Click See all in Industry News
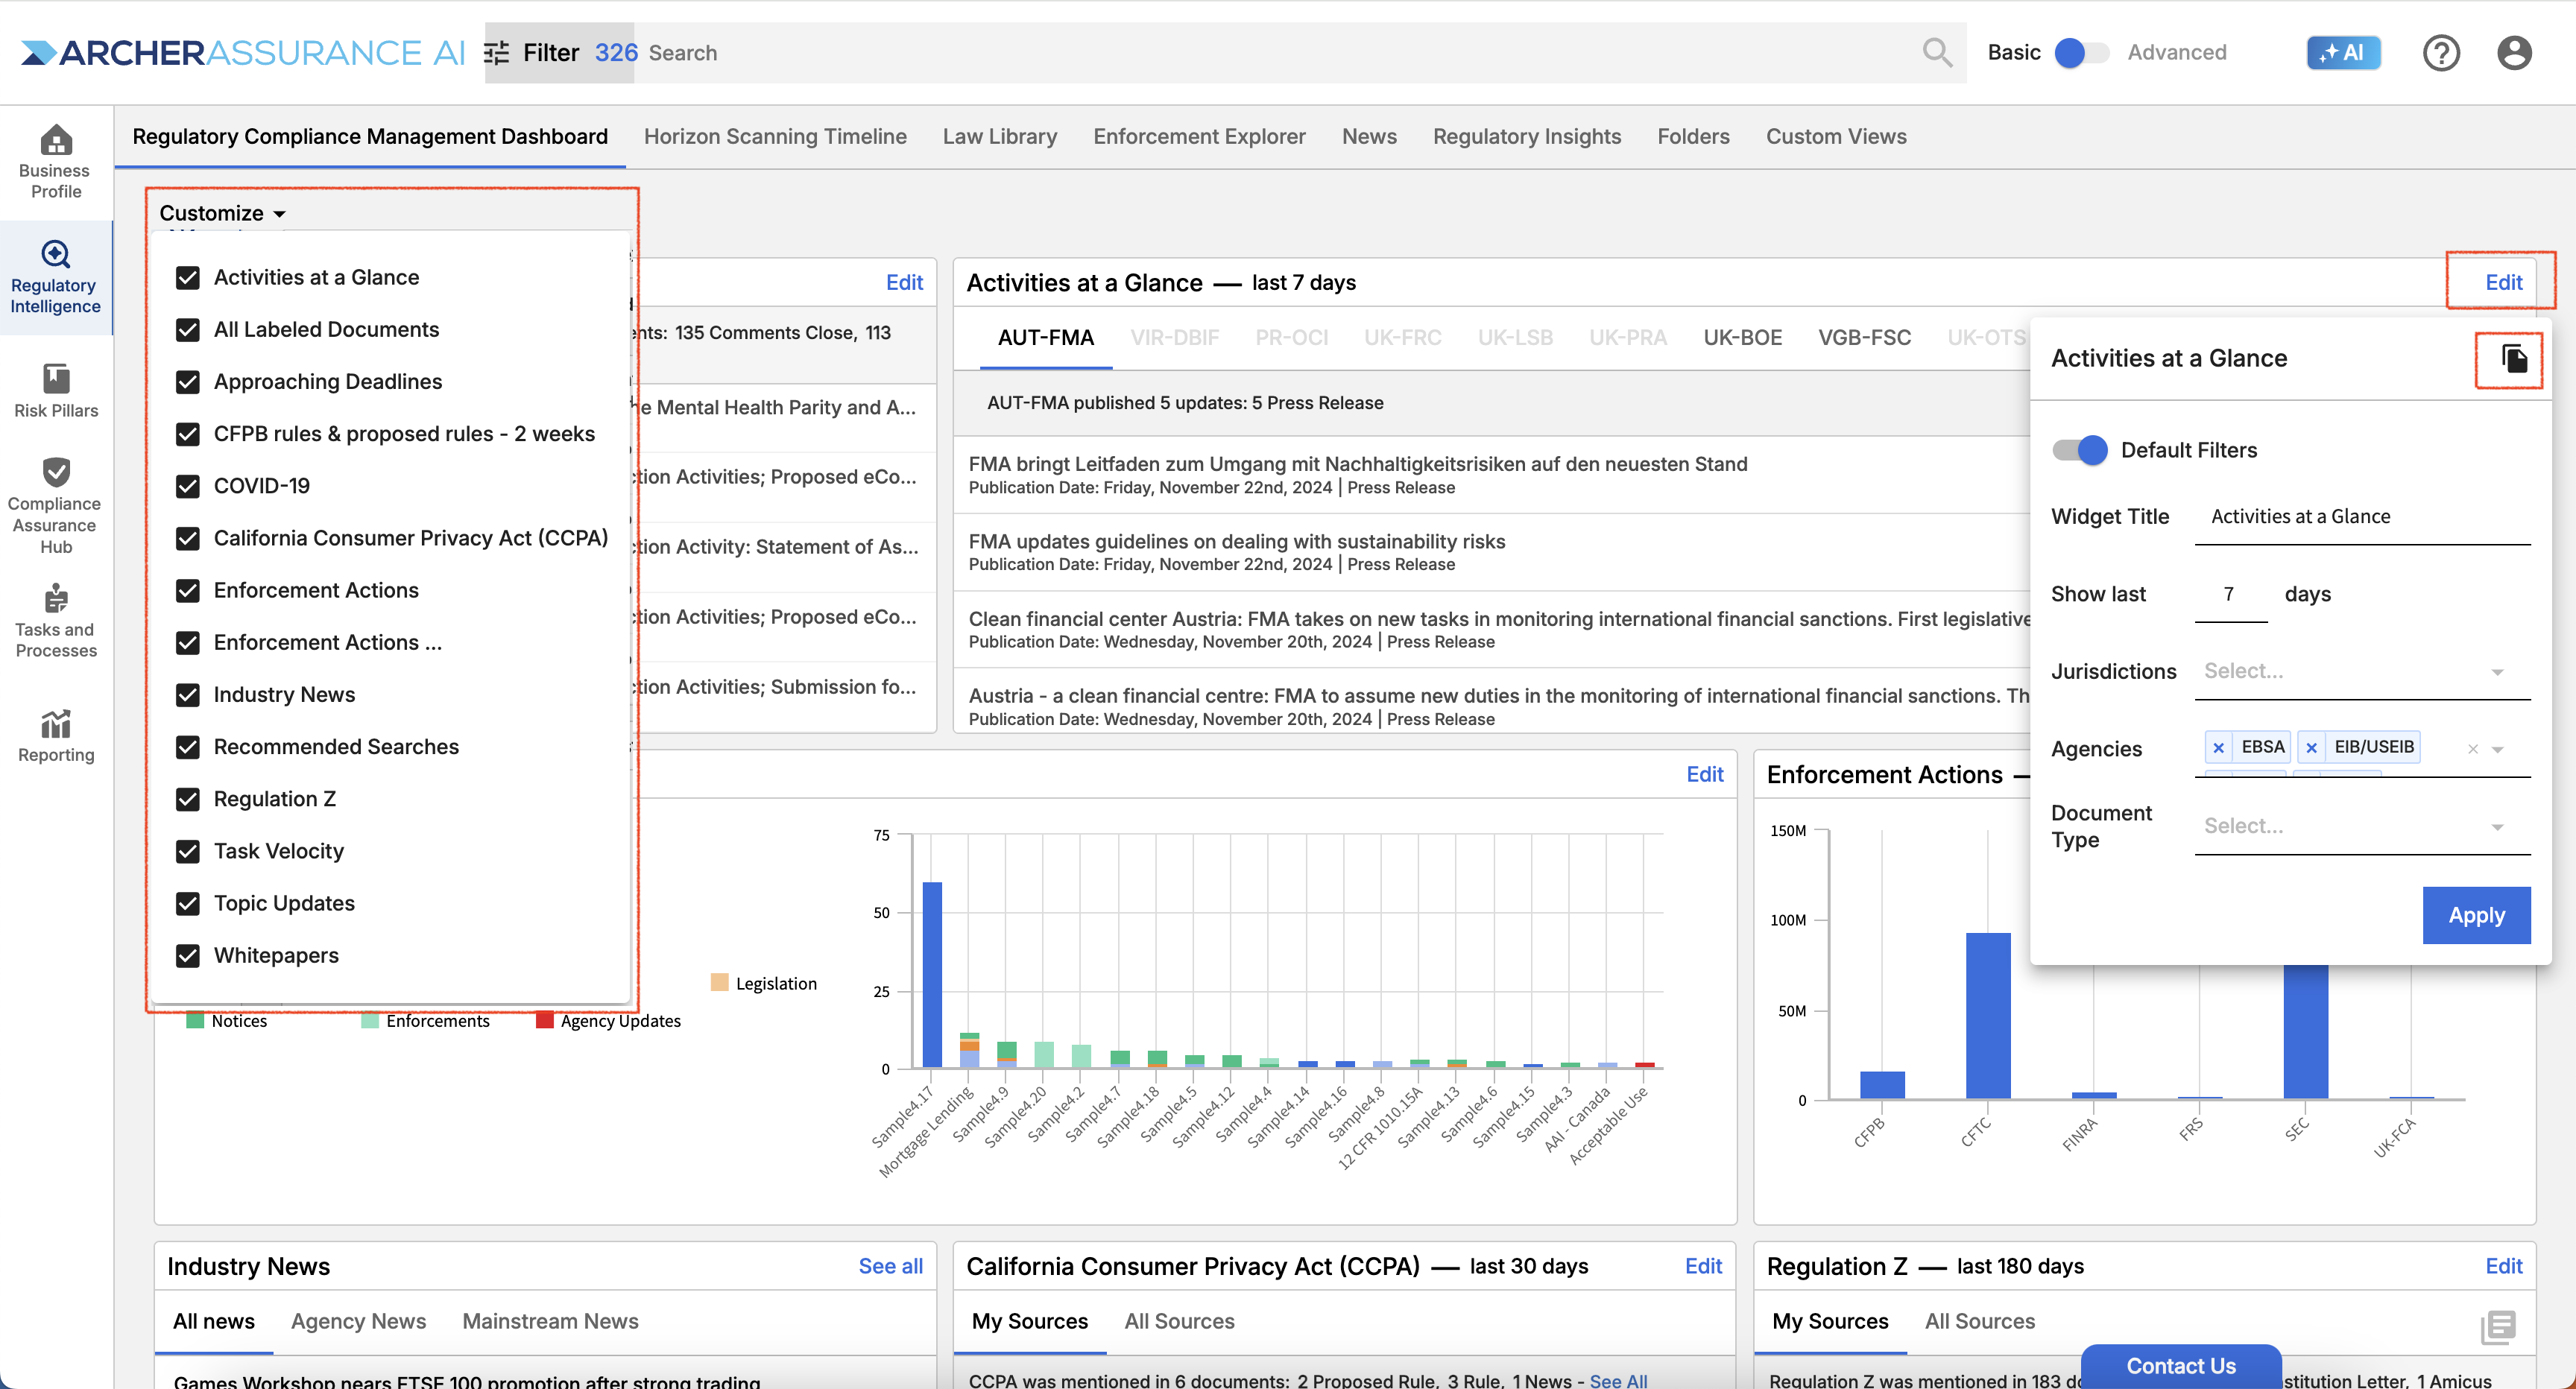The height and width of the screenshot is (1389, 2576). click(890, 1266)
